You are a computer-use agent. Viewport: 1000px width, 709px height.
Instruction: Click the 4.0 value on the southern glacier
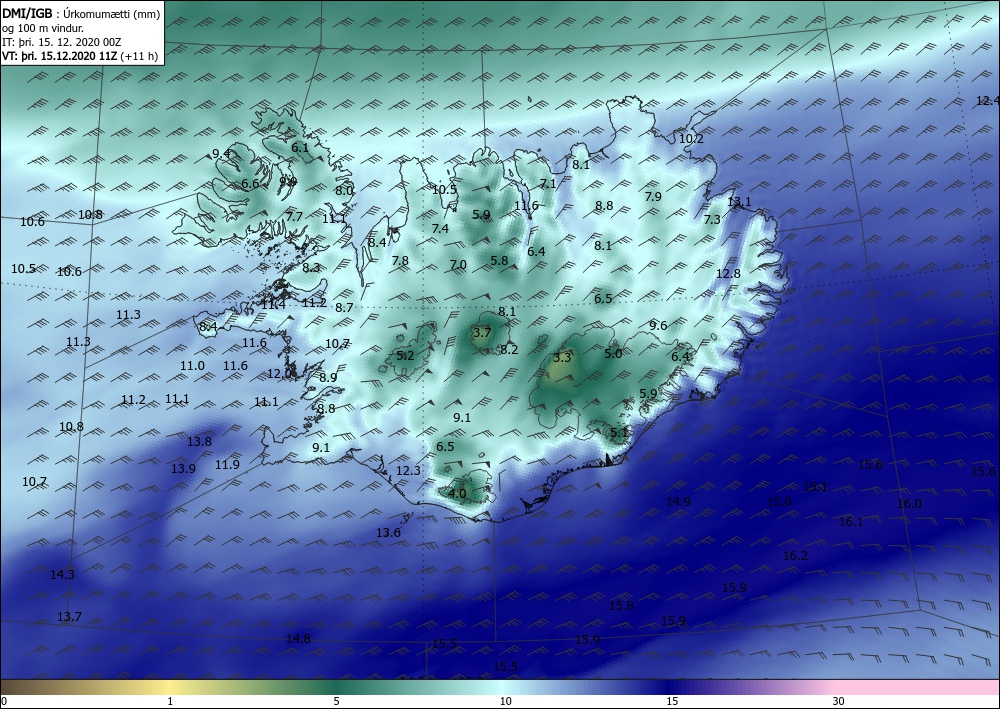[457, 493]
